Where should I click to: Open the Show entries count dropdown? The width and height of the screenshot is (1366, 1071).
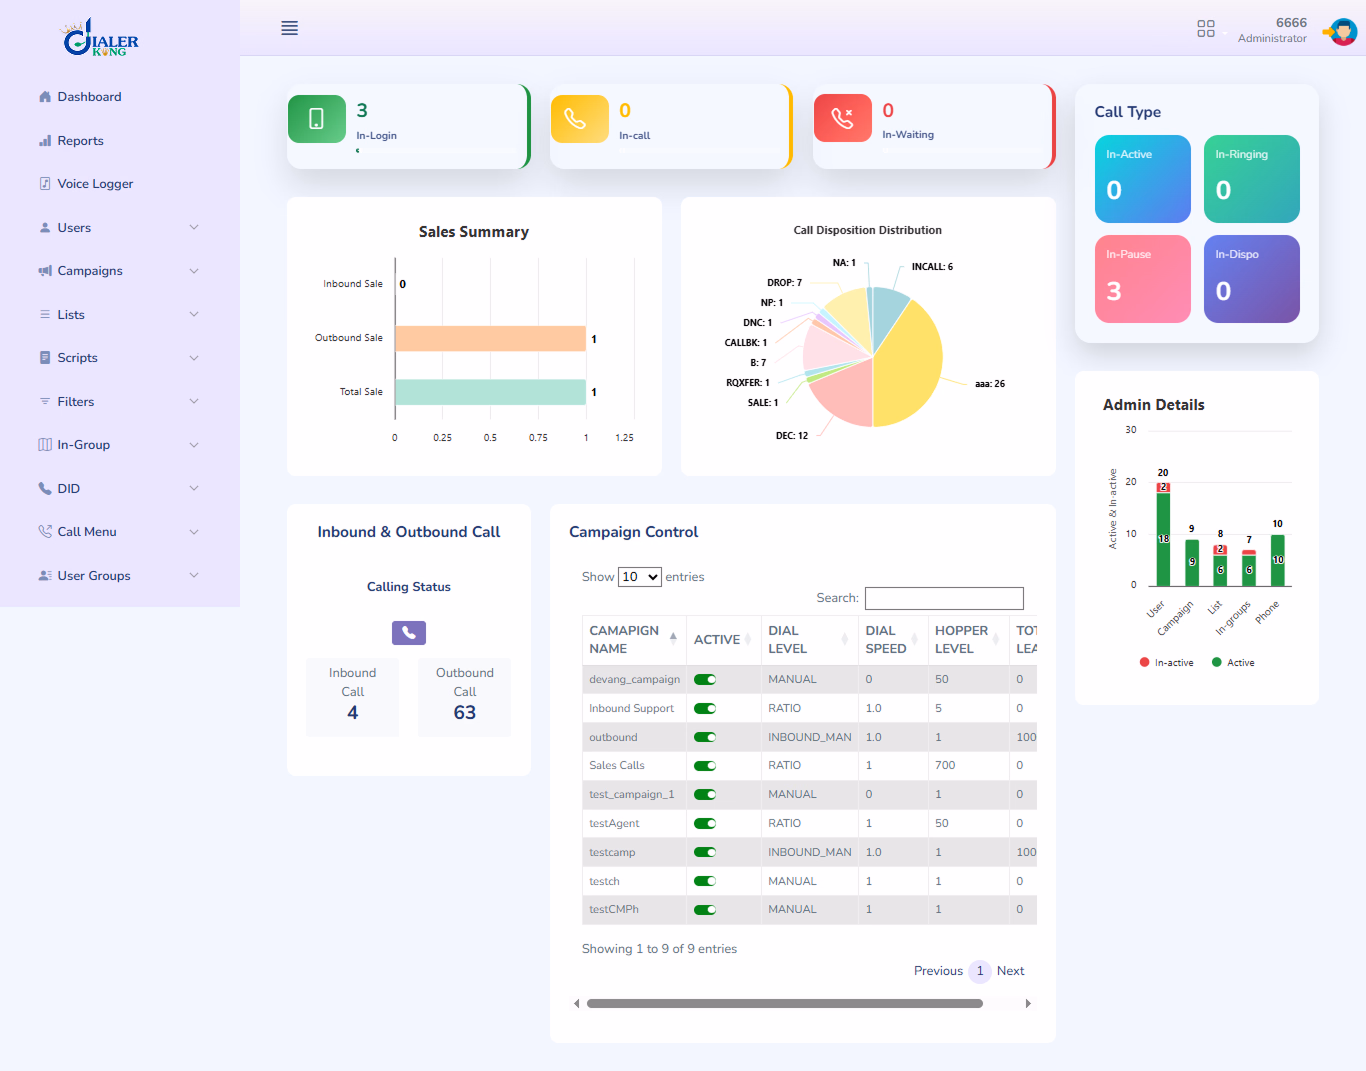[x=640, y=577]
